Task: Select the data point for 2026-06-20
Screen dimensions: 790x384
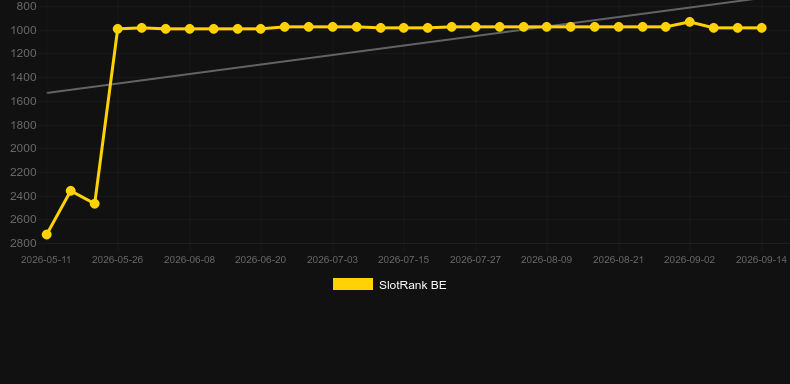Action: pyautogui.click(x=260, y=29)
